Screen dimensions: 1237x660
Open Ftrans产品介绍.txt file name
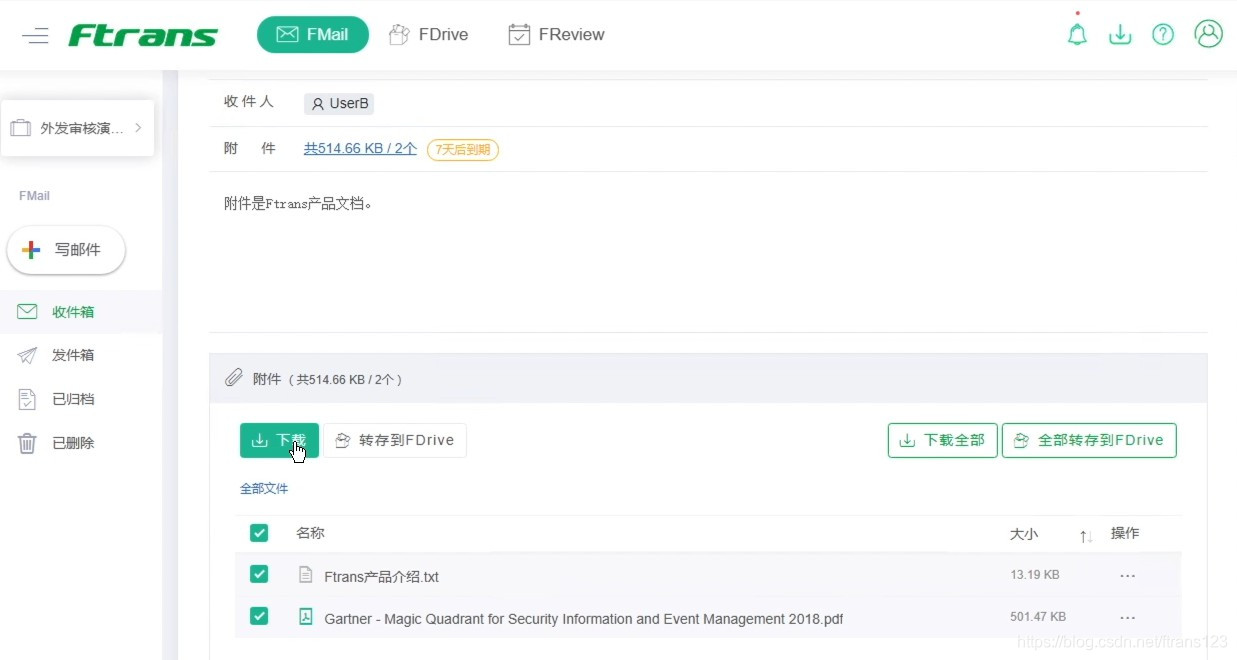(x=382, y=577)
